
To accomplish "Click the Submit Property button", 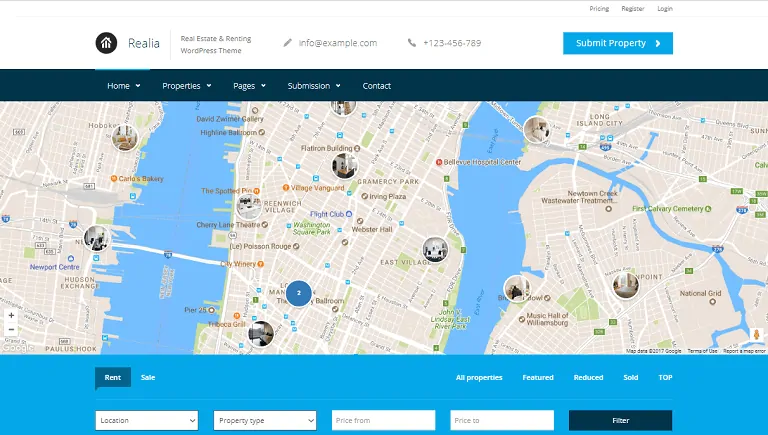I will (618, 43).
